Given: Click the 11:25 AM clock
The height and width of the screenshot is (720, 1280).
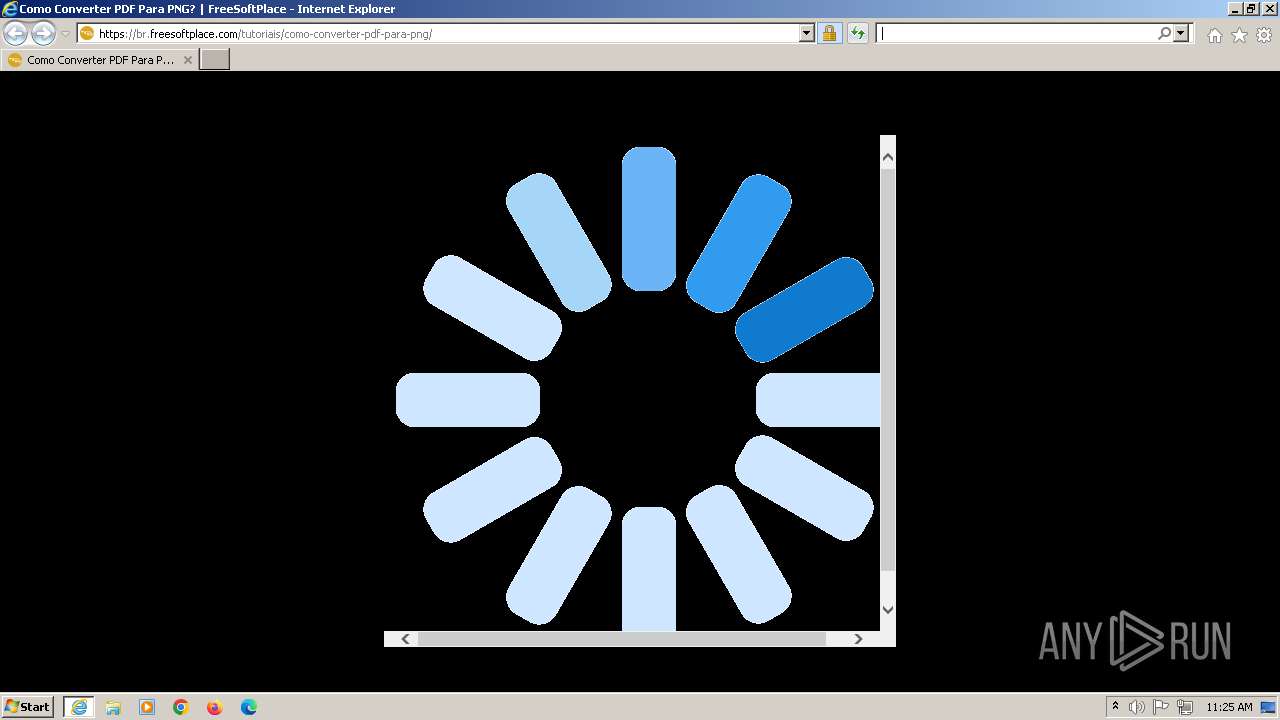Looking at the screenshot, I should pyautogui.click(x=1229, y=707).
